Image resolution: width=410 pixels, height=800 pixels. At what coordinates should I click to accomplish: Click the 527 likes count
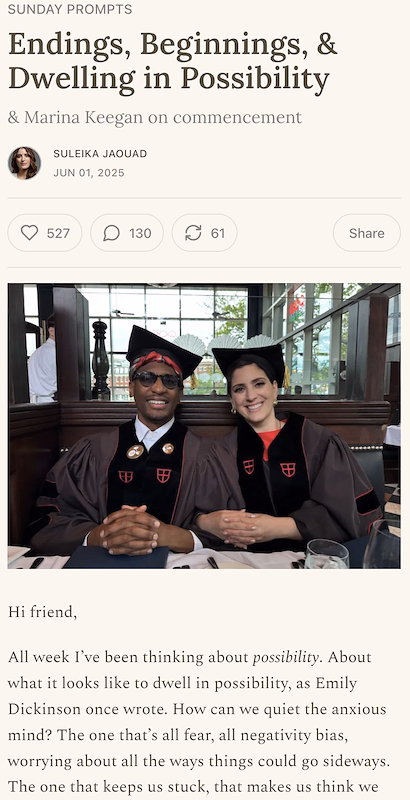tap(58, 233)
